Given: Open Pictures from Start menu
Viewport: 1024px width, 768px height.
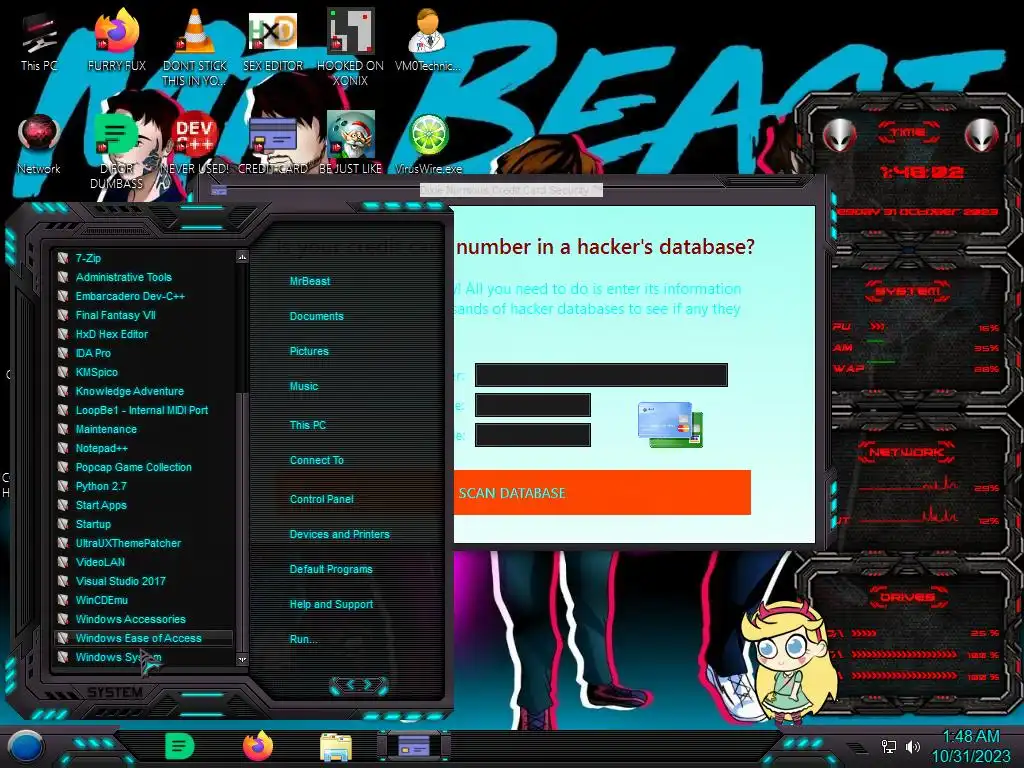Looking at the screenshot, I should 309,351.
